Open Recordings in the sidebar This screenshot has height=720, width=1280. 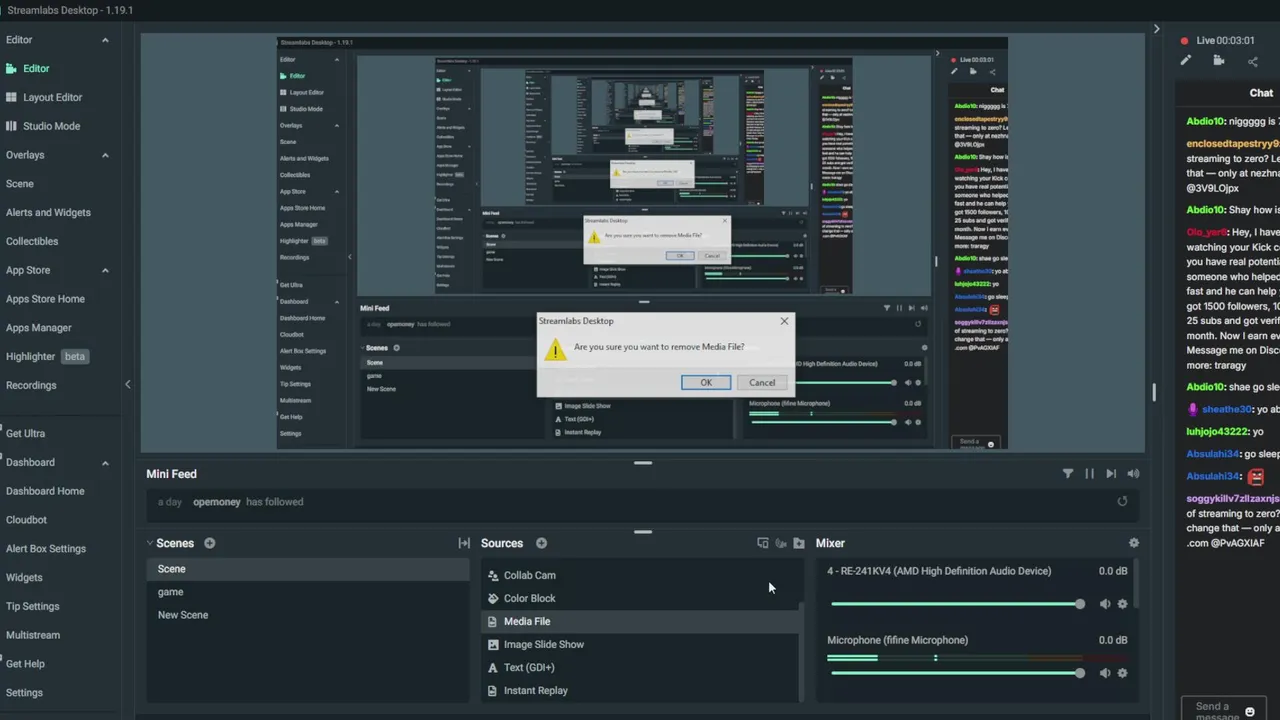click(x=31, y=385)
